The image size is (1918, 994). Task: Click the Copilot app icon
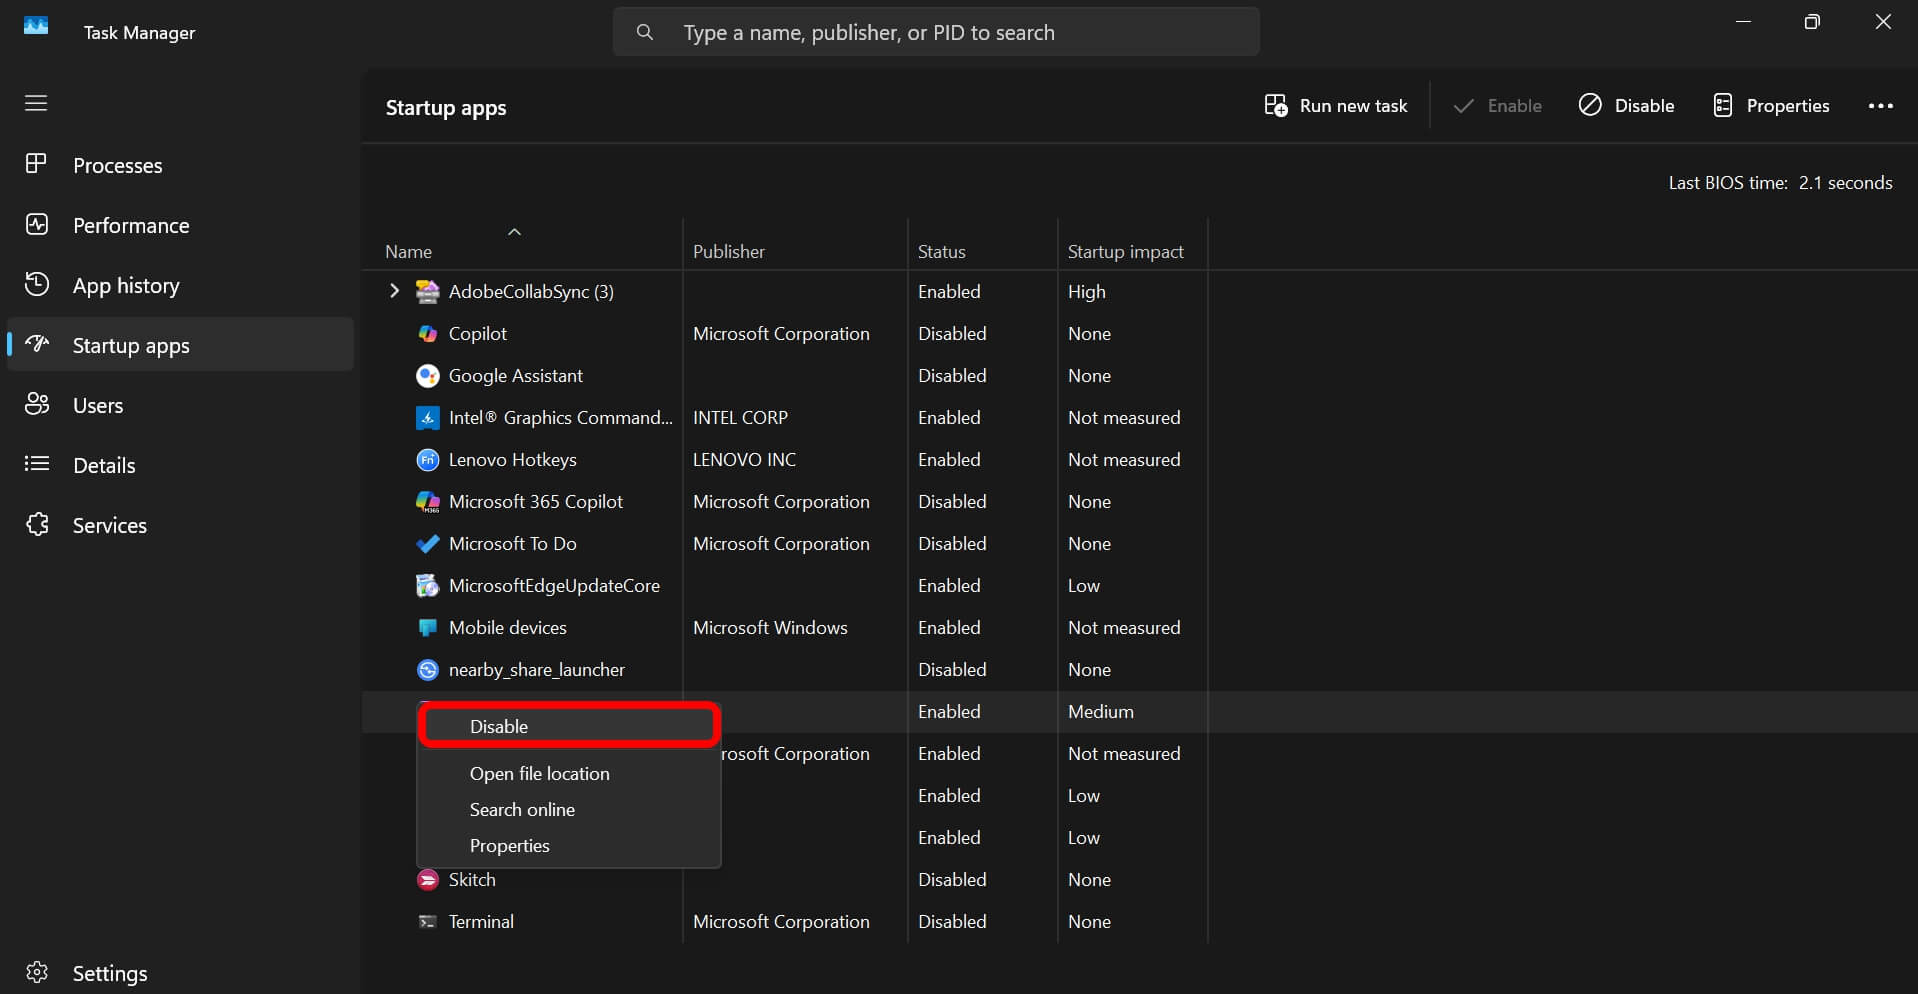427,333
